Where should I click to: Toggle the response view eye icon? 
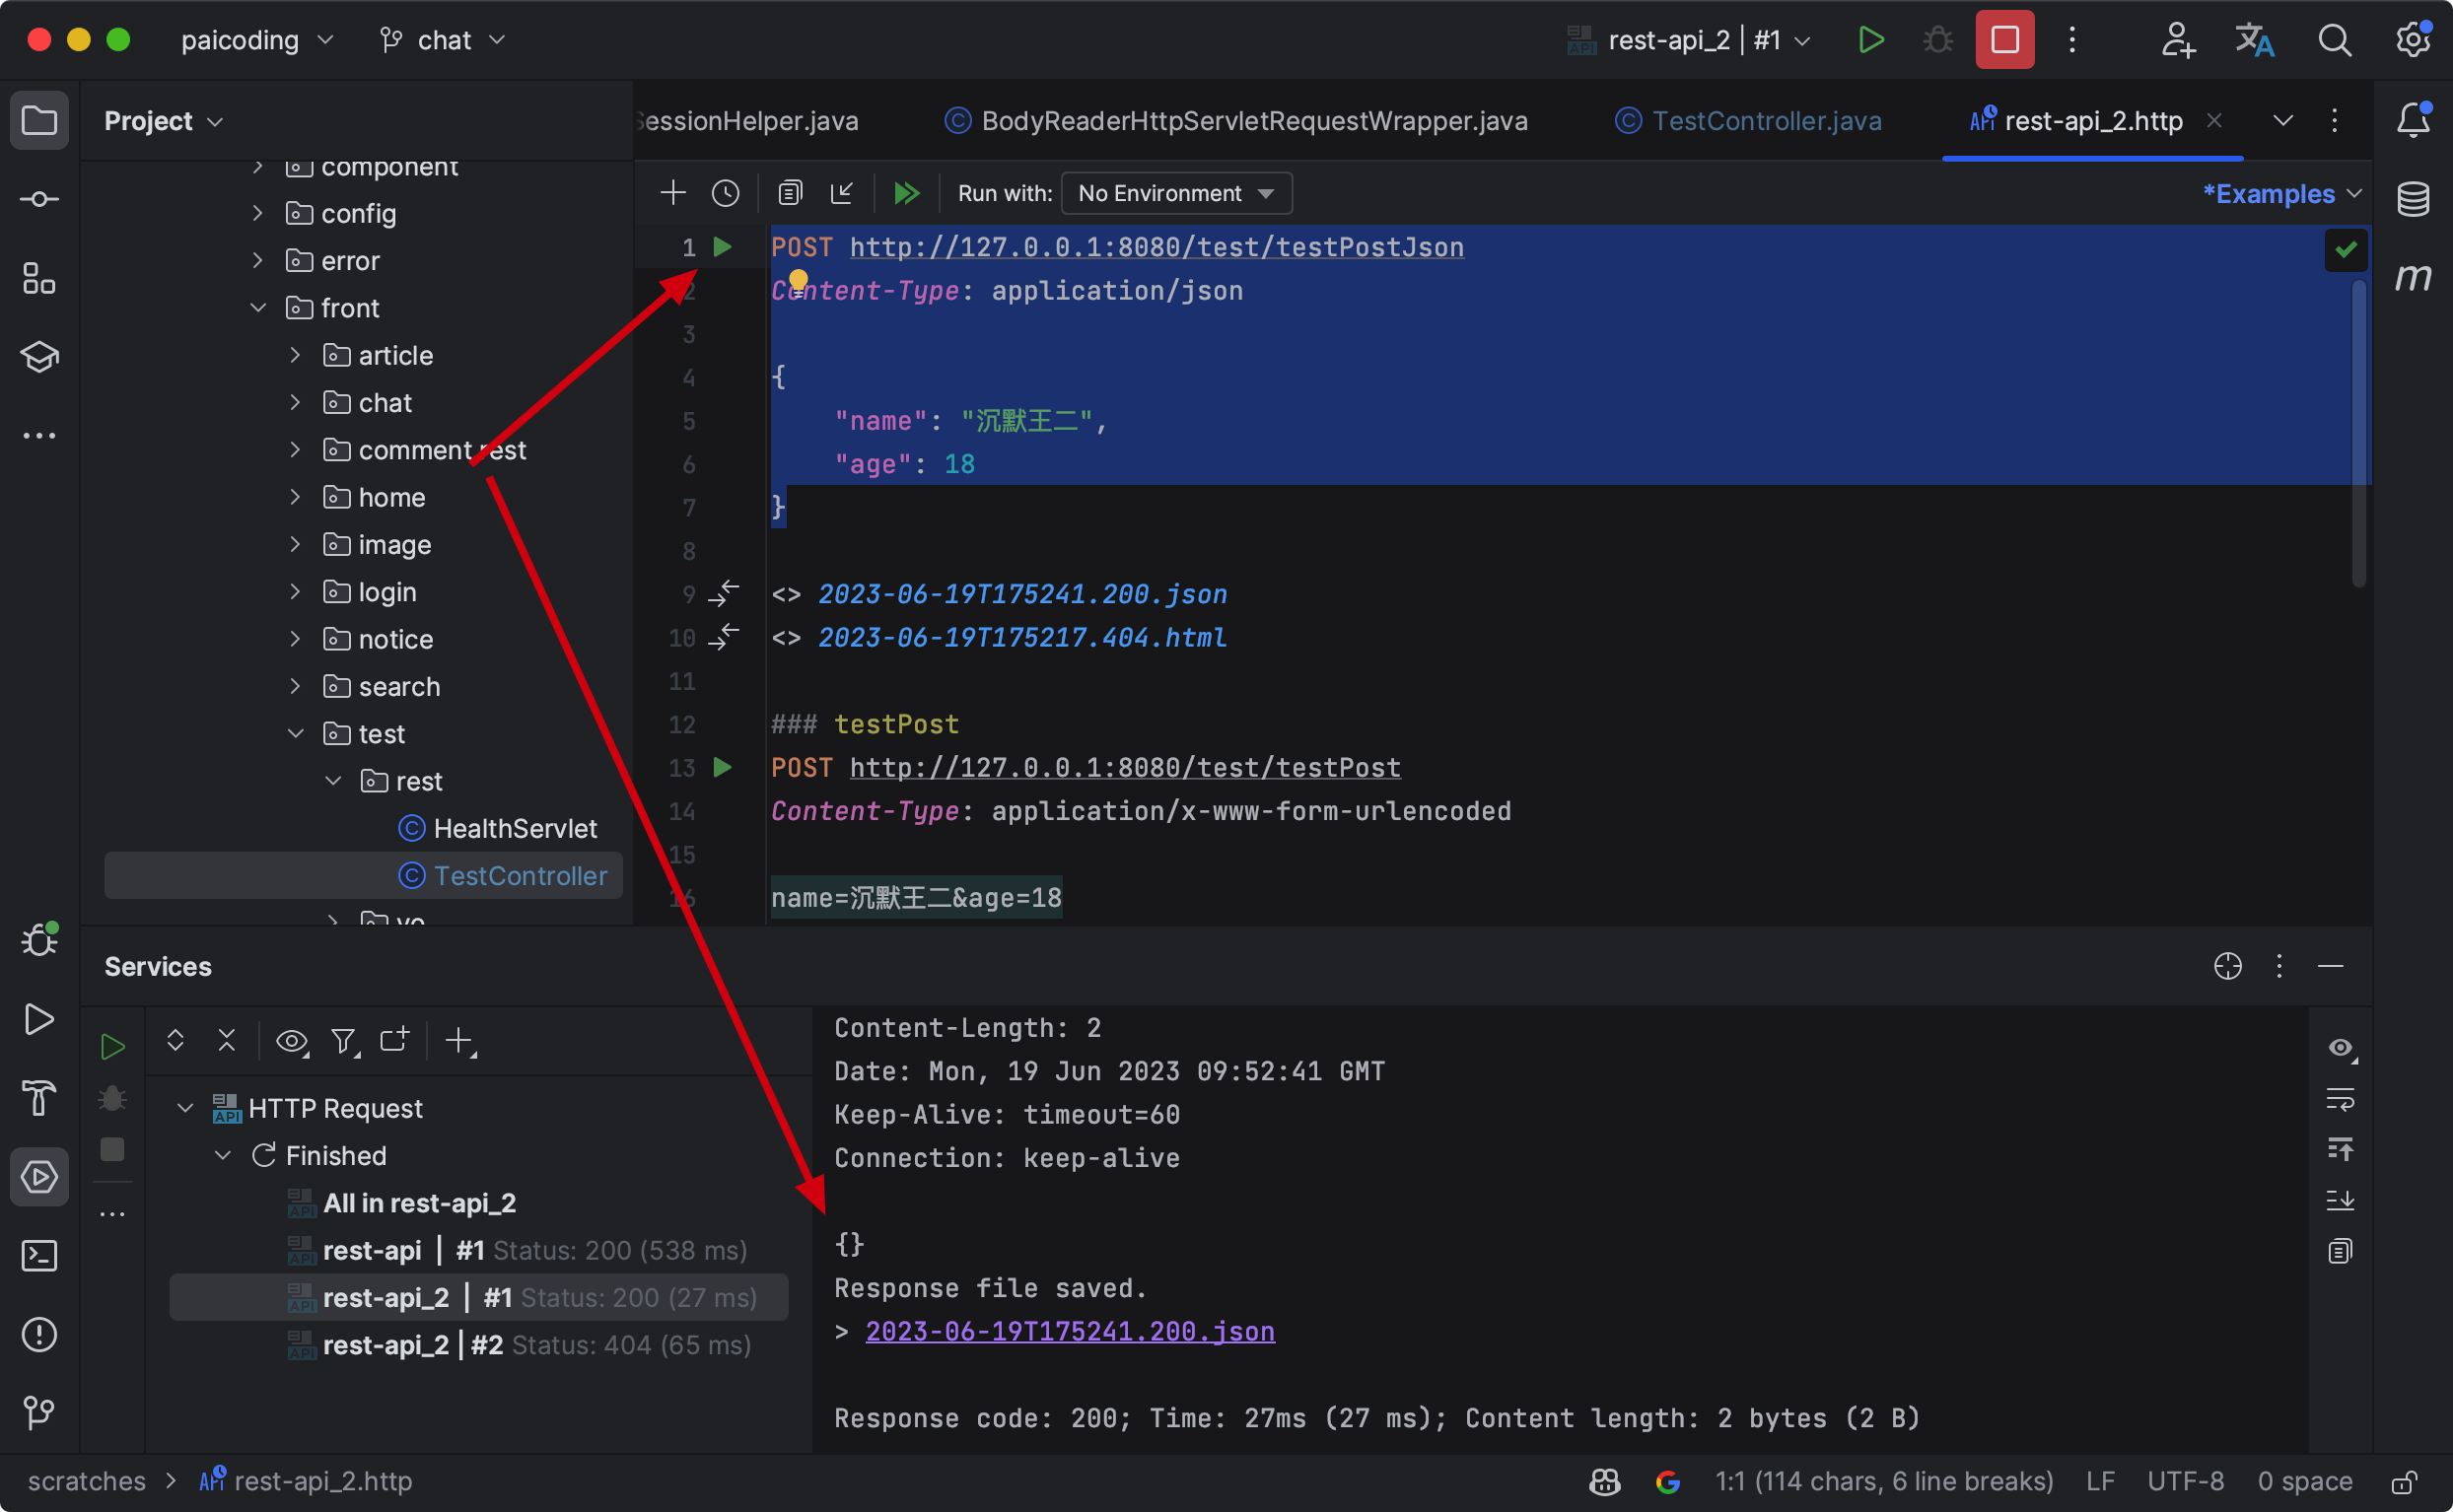[x=2340, y=1048]
